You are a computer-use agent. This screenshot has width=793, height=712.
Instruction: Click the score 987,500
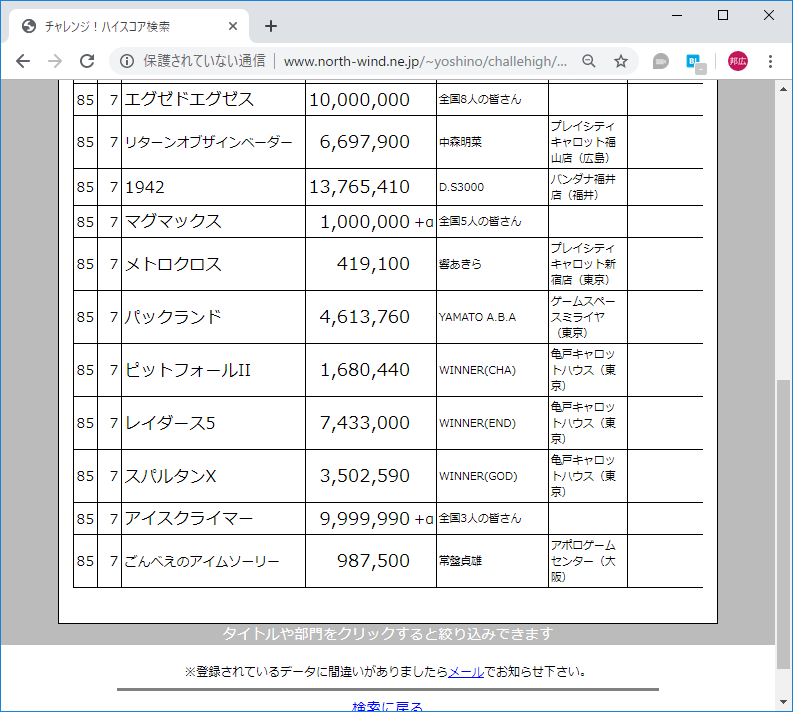[x=373, y=561]
